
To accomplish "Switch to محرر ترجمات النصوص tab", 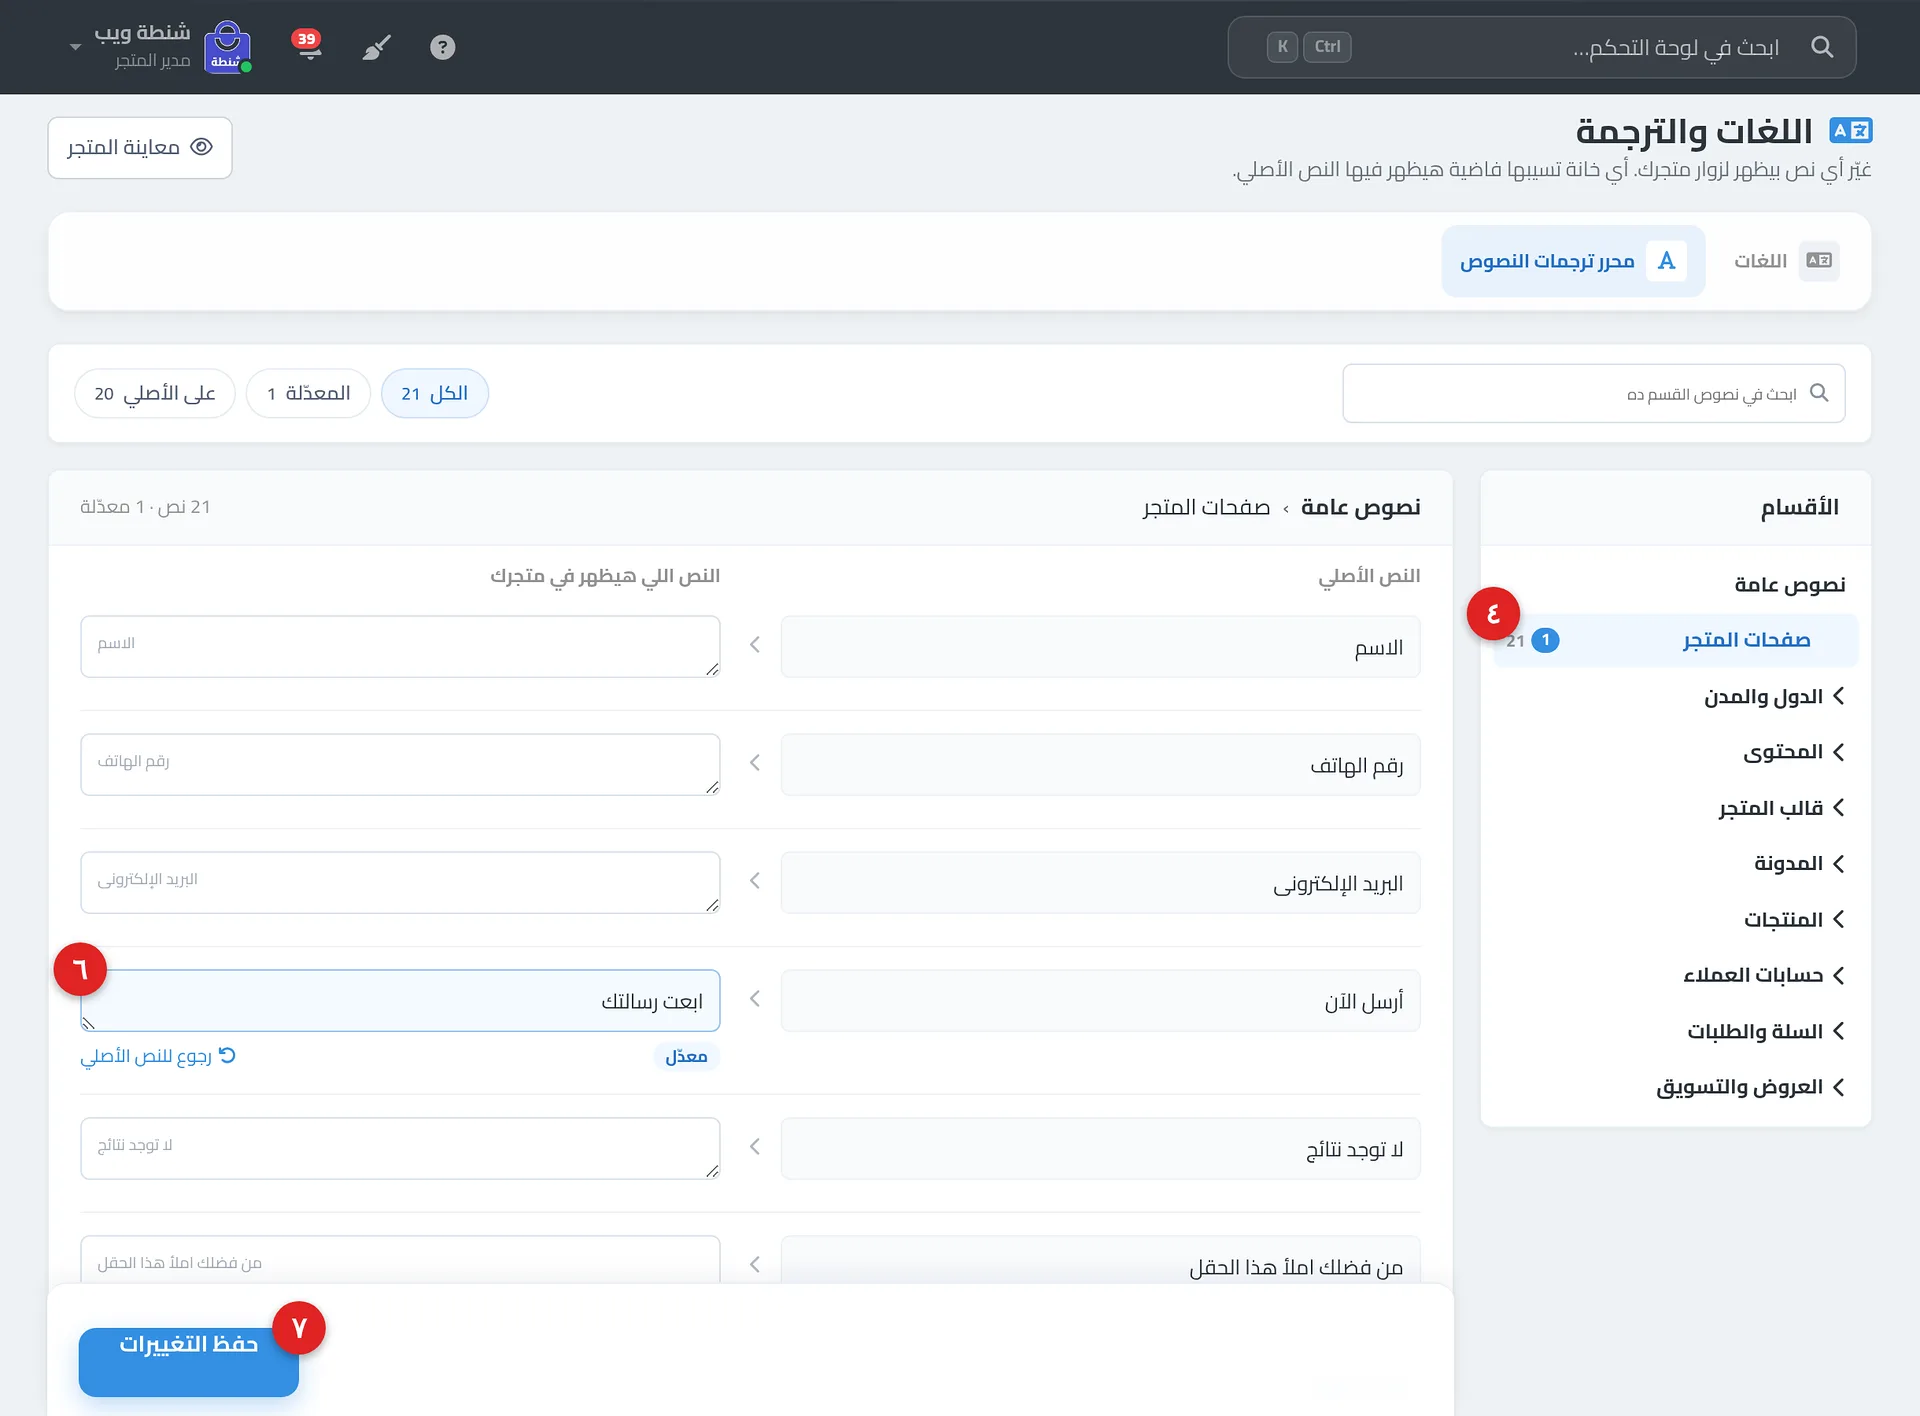I will (x=1573, y=261).
